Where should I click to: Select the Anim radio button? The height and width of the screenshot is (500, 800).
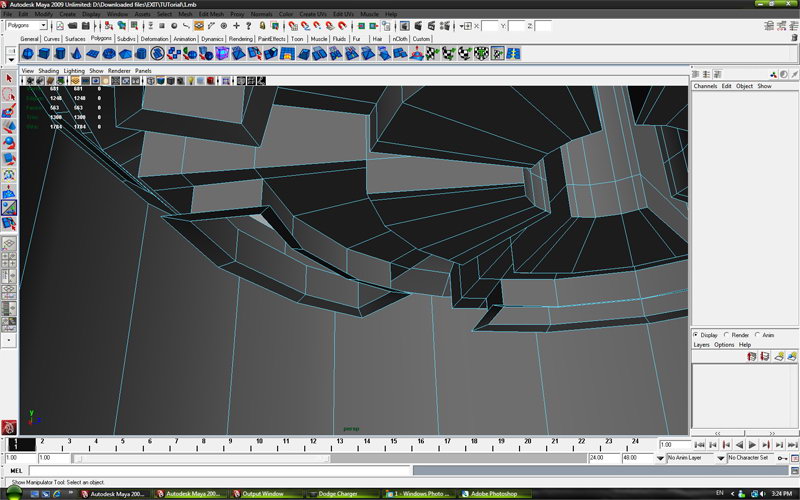click(758, 335)
